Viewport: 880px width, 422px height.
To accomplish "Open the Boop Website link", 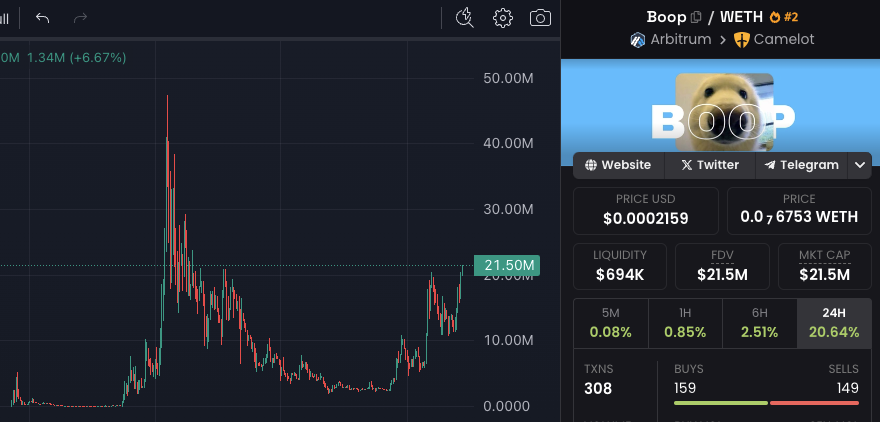I will [618, 165].
